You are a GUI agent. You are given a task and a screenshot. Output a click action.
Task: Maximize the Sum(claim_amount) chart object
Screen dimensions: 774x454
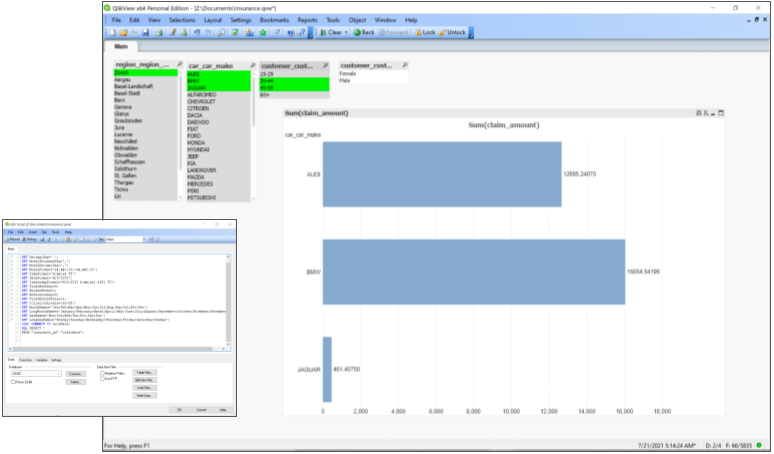pyautogui.click(x=721, y=113)
